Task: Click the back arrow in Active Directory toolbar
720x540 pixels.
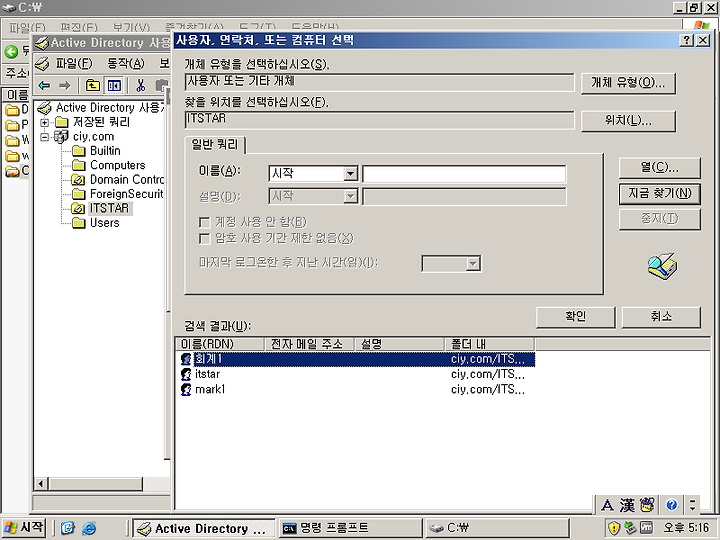Action: click(x=45, y=85)
